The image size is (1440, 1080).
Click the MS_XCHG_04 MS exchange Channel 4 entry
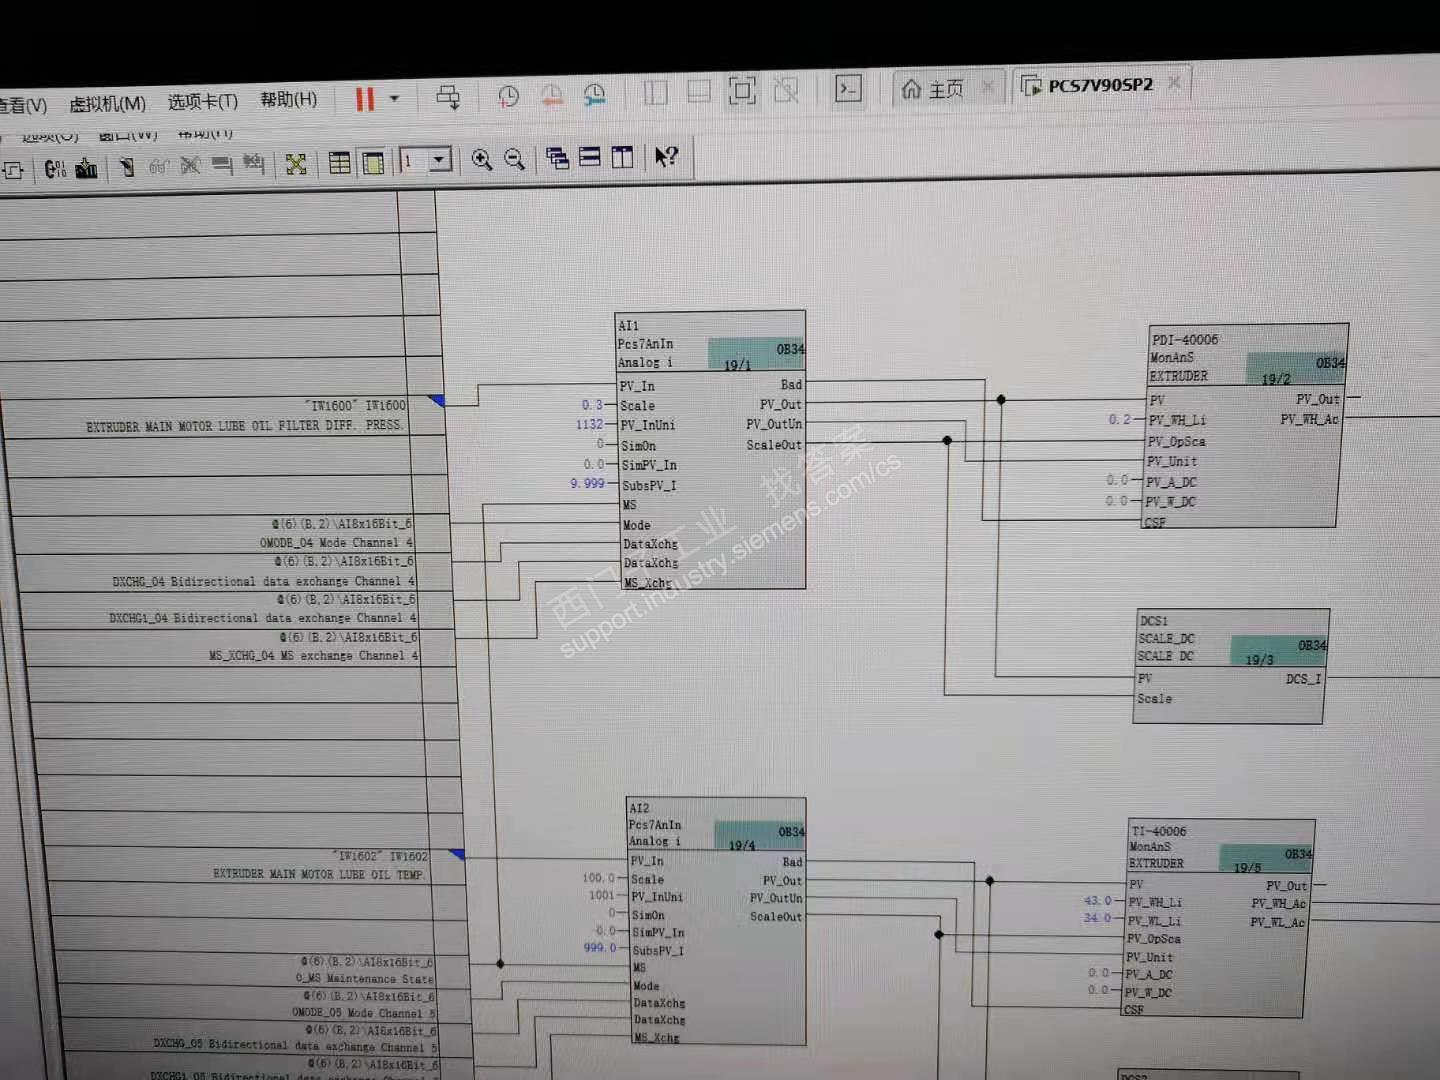[314, 656]
